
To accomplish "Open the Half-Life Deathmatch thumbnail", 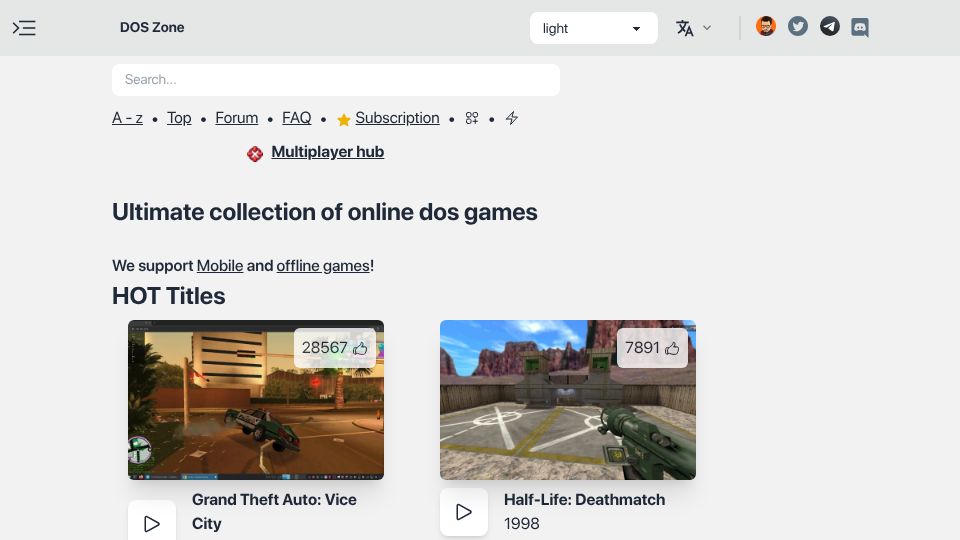I will 568,400.
